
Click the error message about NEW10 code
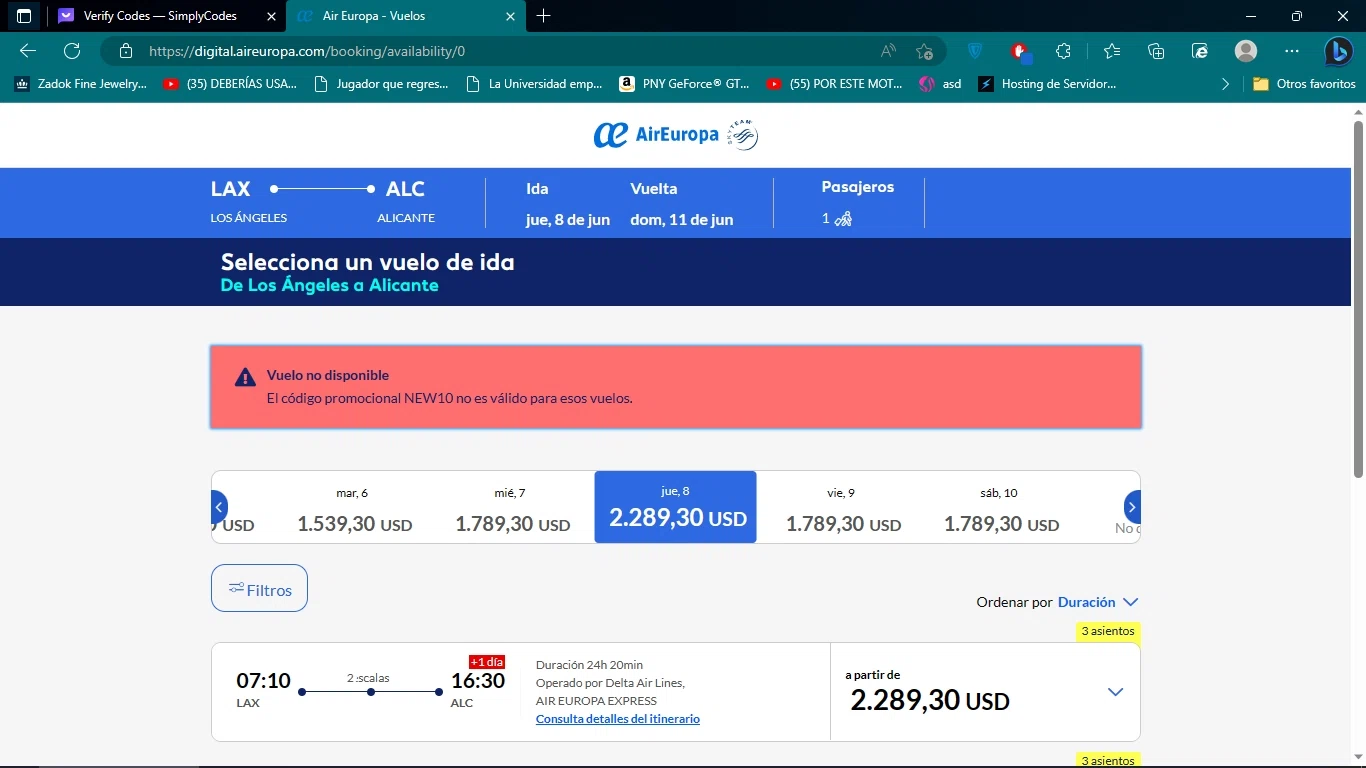pos(450,398)
